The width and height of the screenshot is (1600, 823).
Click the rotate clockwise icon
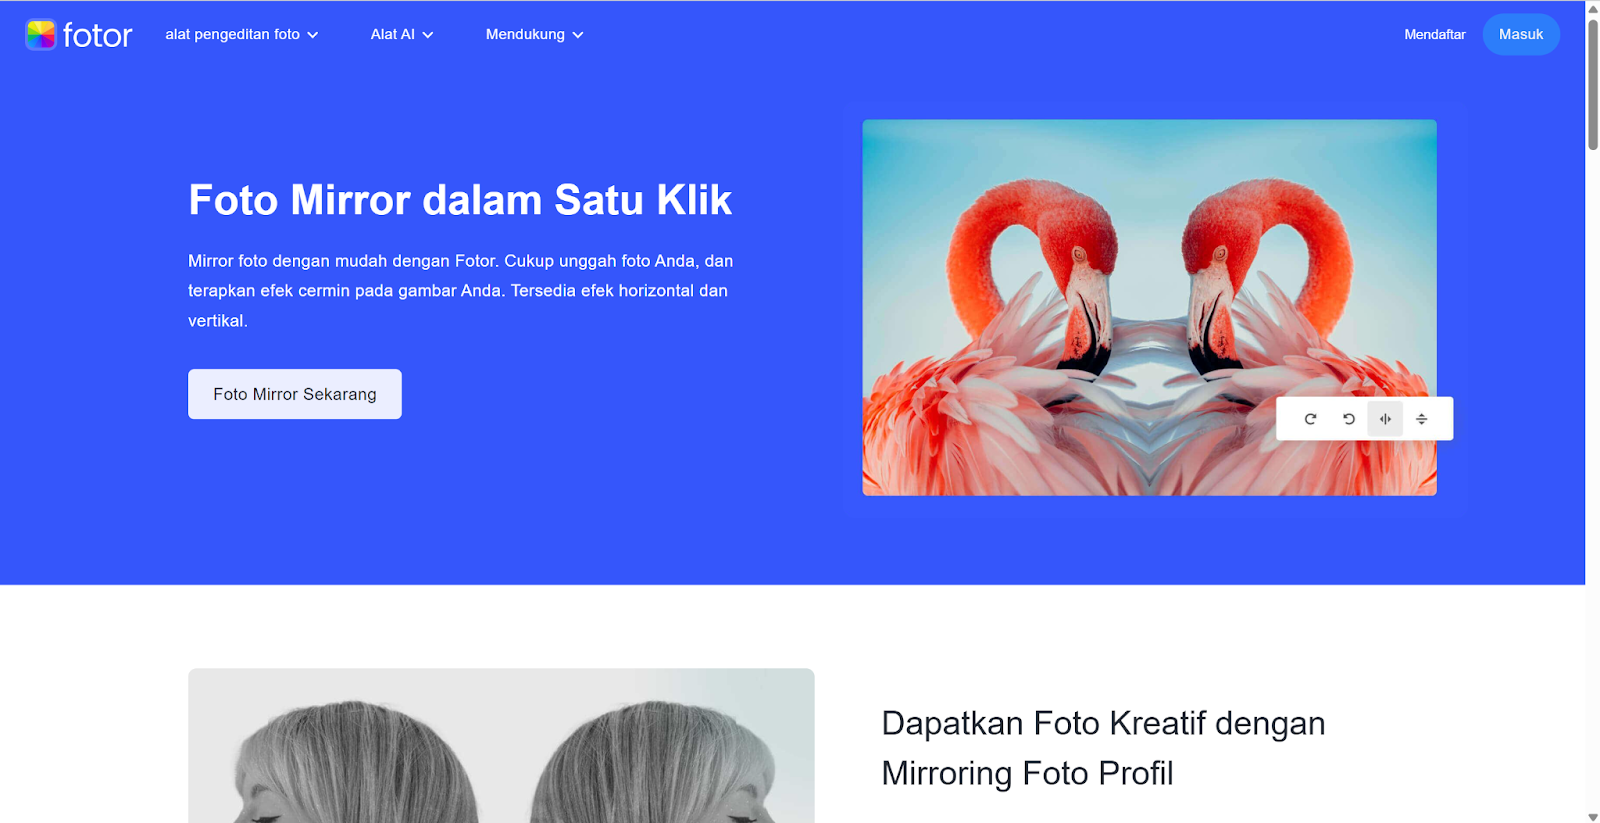[x=1310, y=419]
